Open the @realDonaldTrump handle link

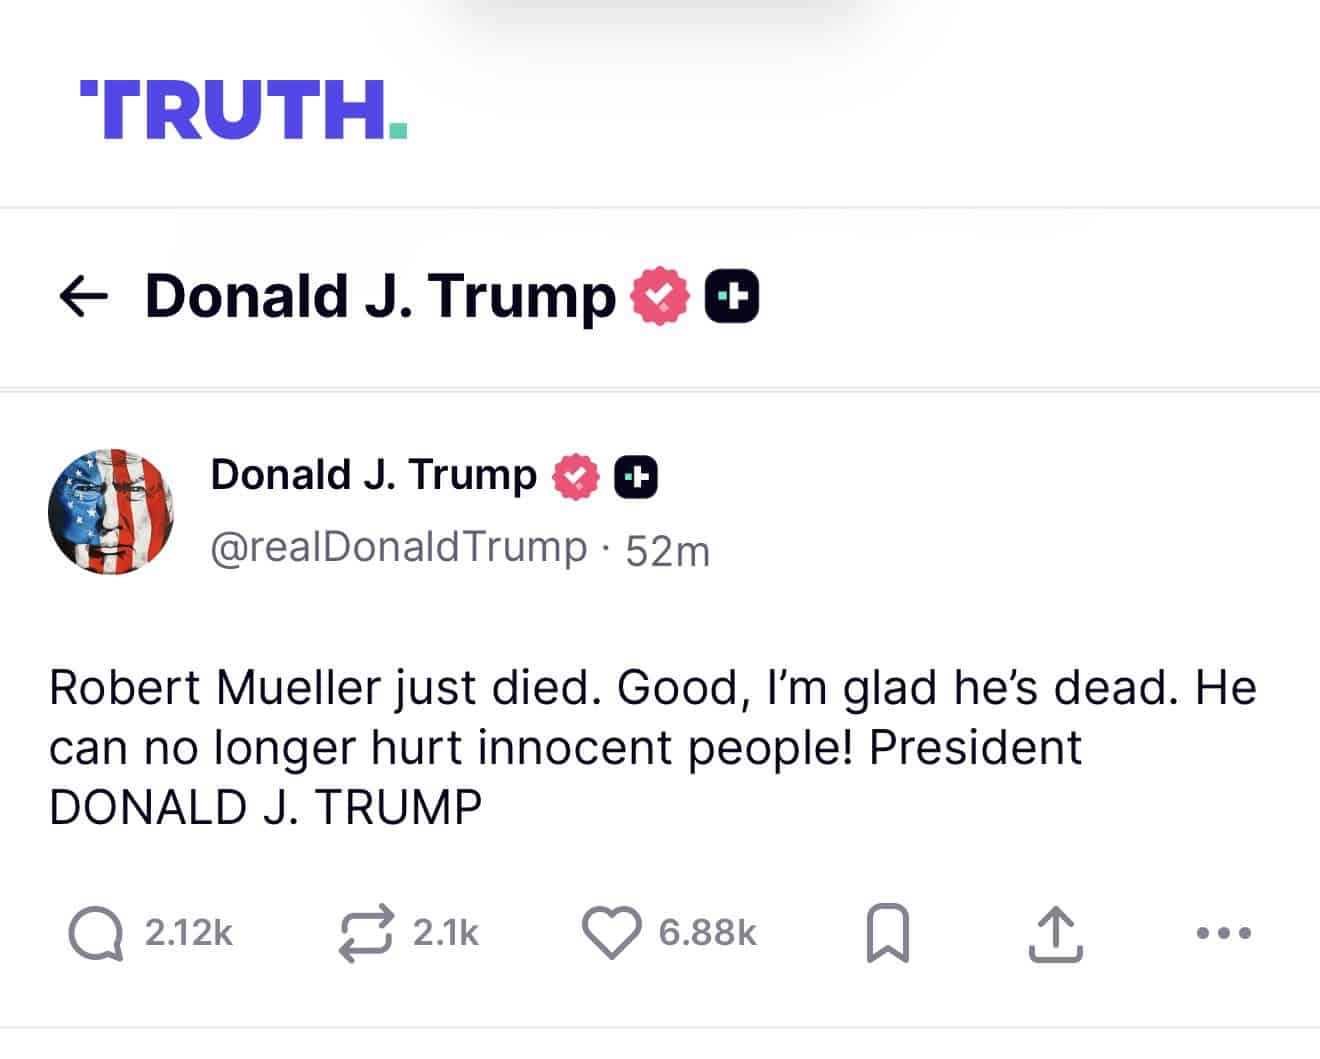click(398, 548)
